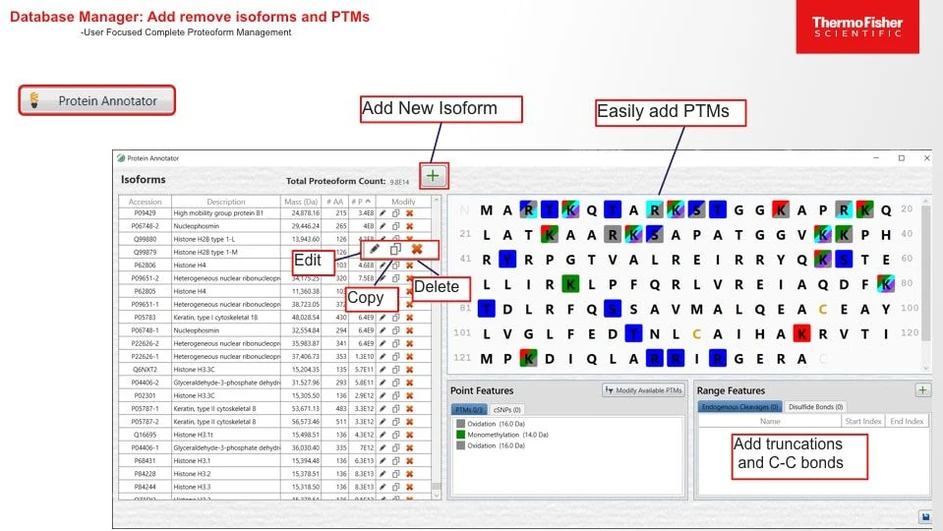This screenshot has height=531, width=943.
Task: Edit the P68431 Histone H3.1 isoform
Action: pyautogui.click(x=382, y=461)
